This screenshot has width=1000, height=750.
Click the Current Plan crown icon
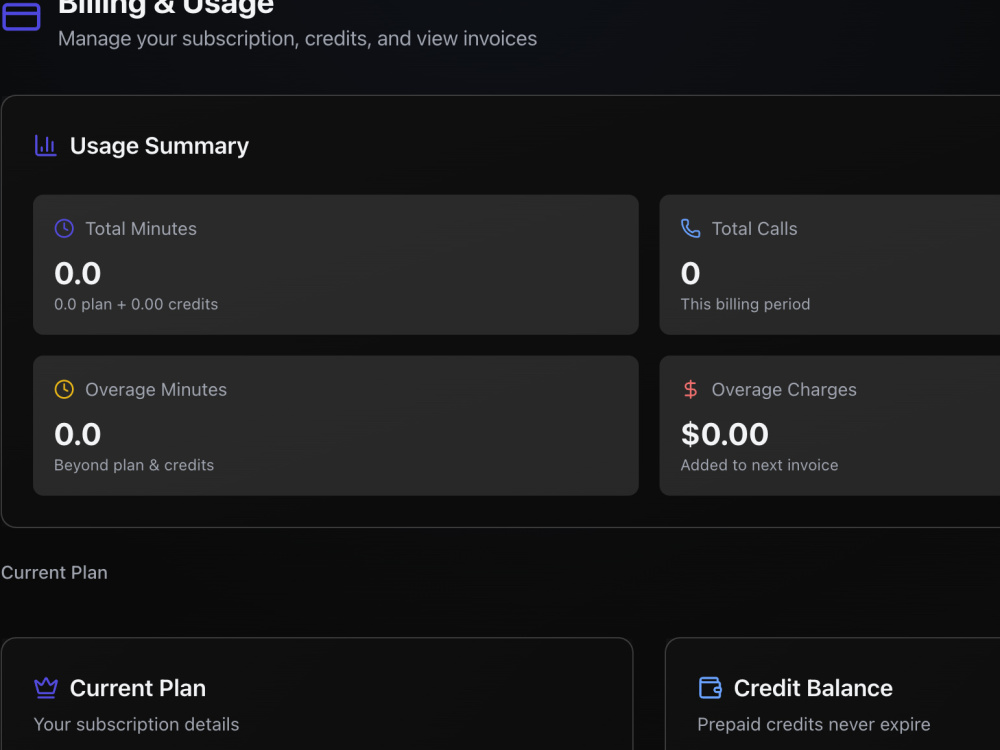[45, 688]
